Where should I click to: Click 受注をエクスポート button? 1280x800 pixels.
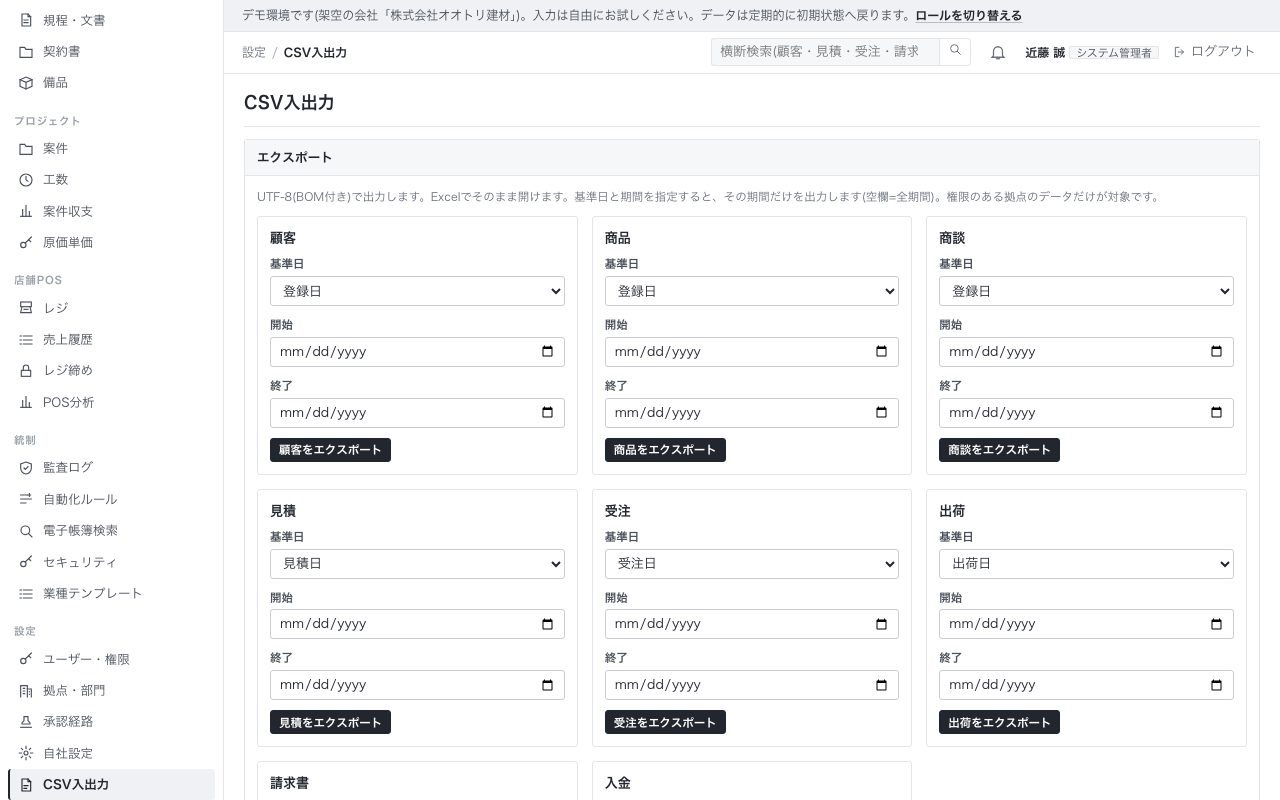tap(665, 722)
